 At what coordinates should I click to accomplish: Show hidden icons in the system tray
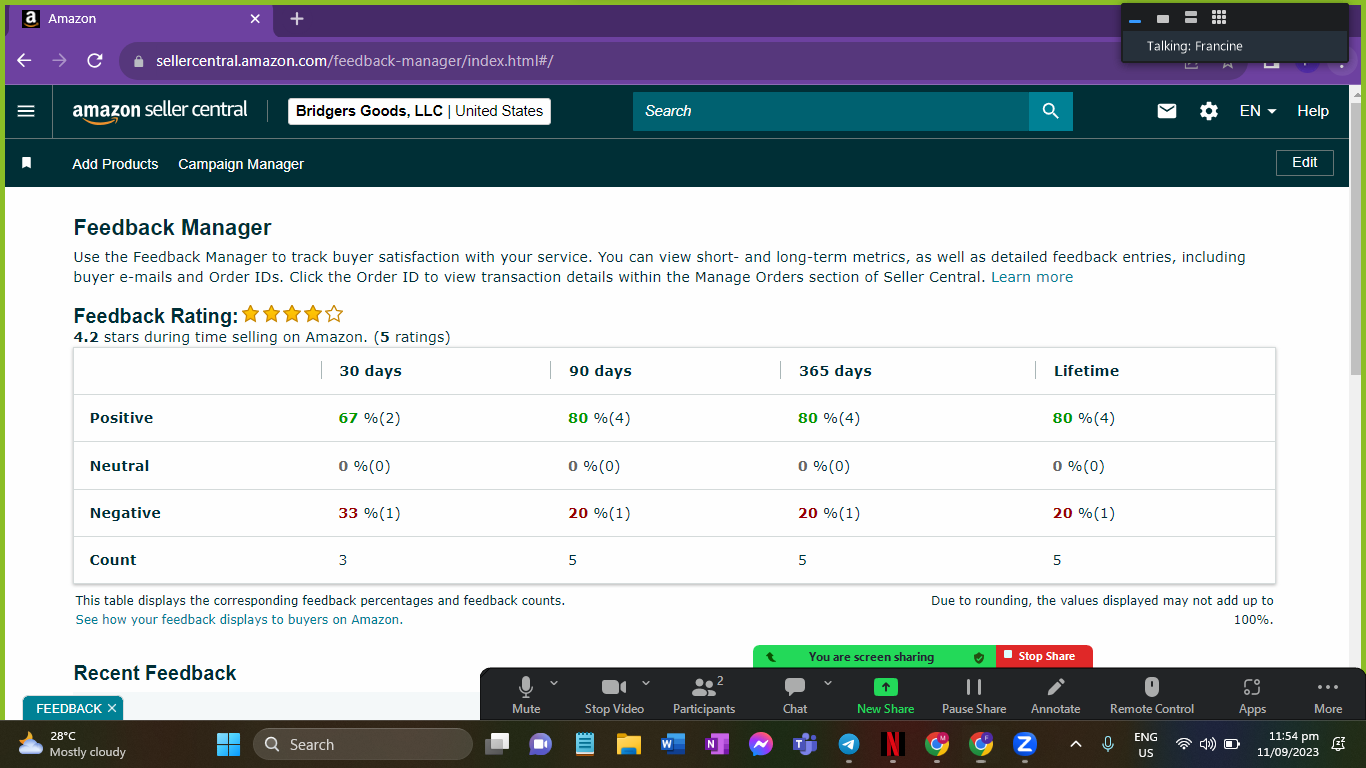pos(1076,744)
